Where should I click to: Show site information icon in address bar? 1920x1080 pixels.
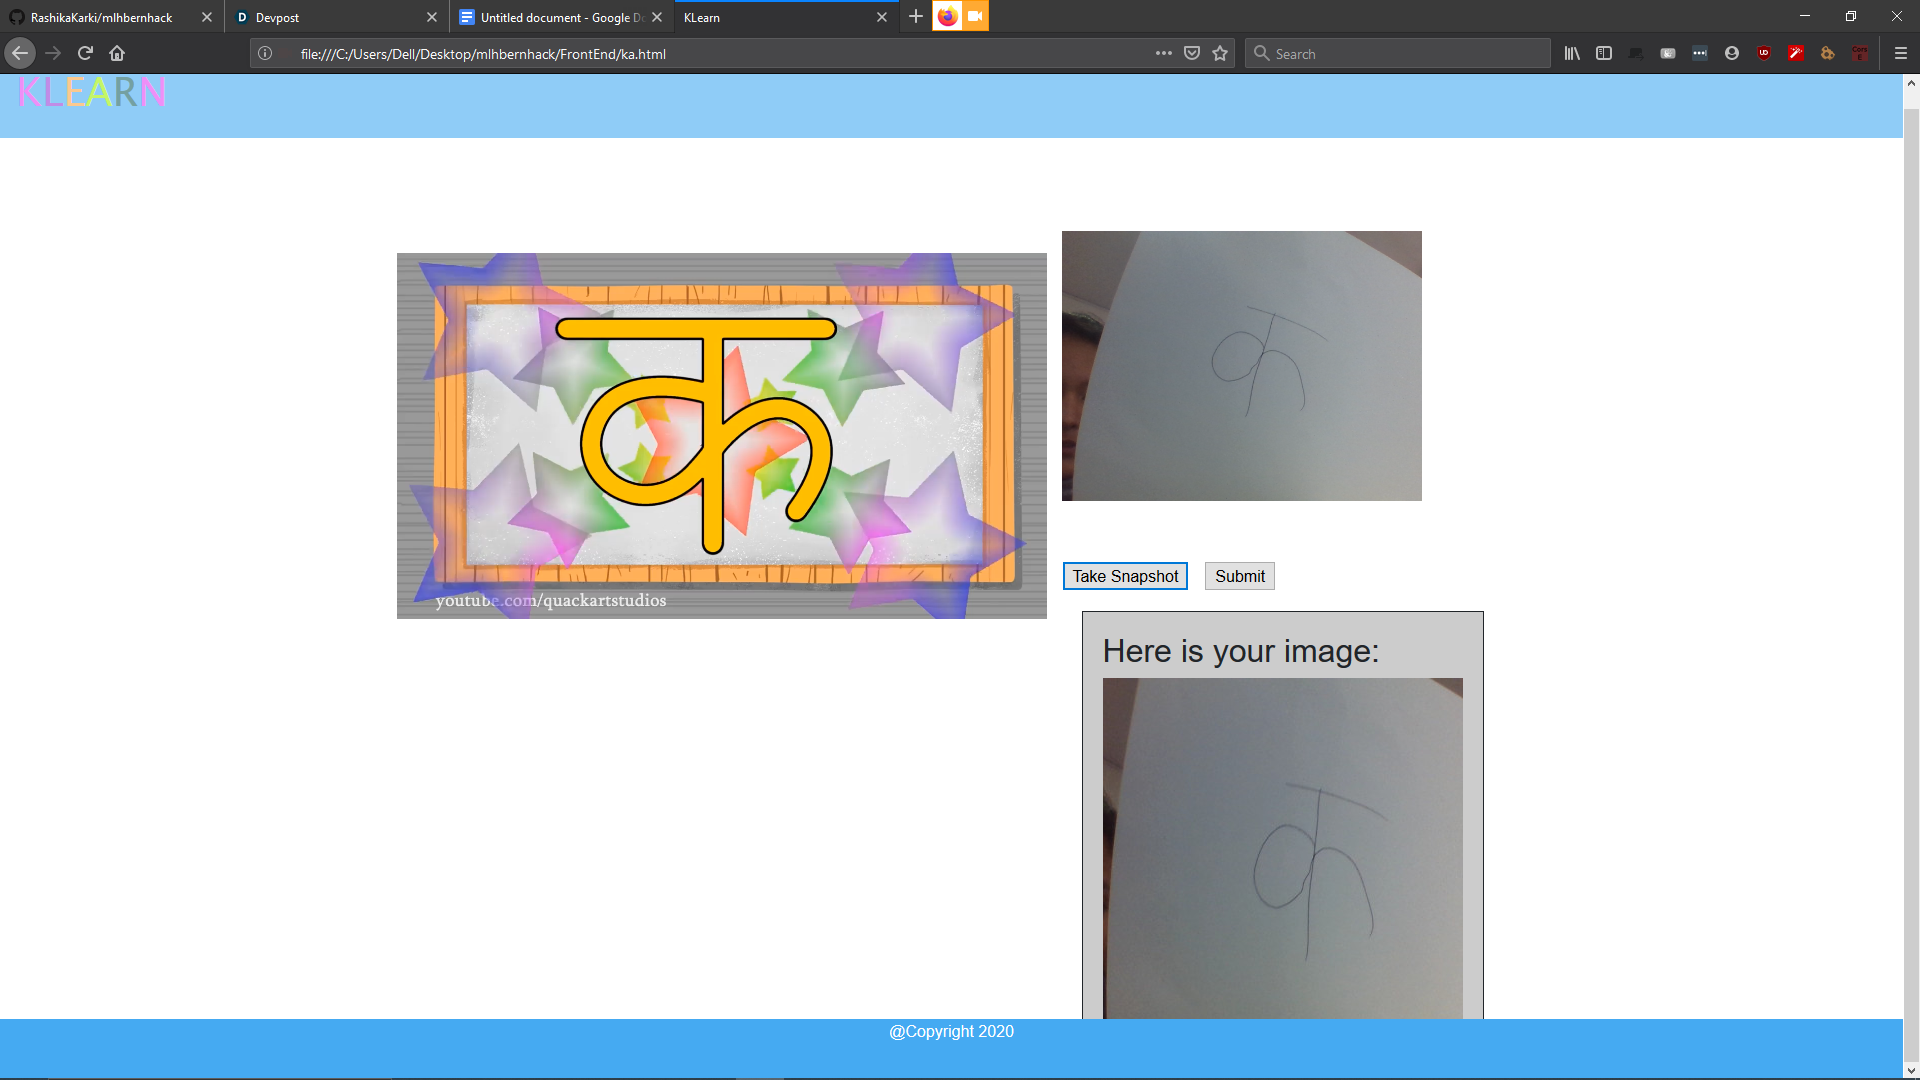(x=265, y=54)
